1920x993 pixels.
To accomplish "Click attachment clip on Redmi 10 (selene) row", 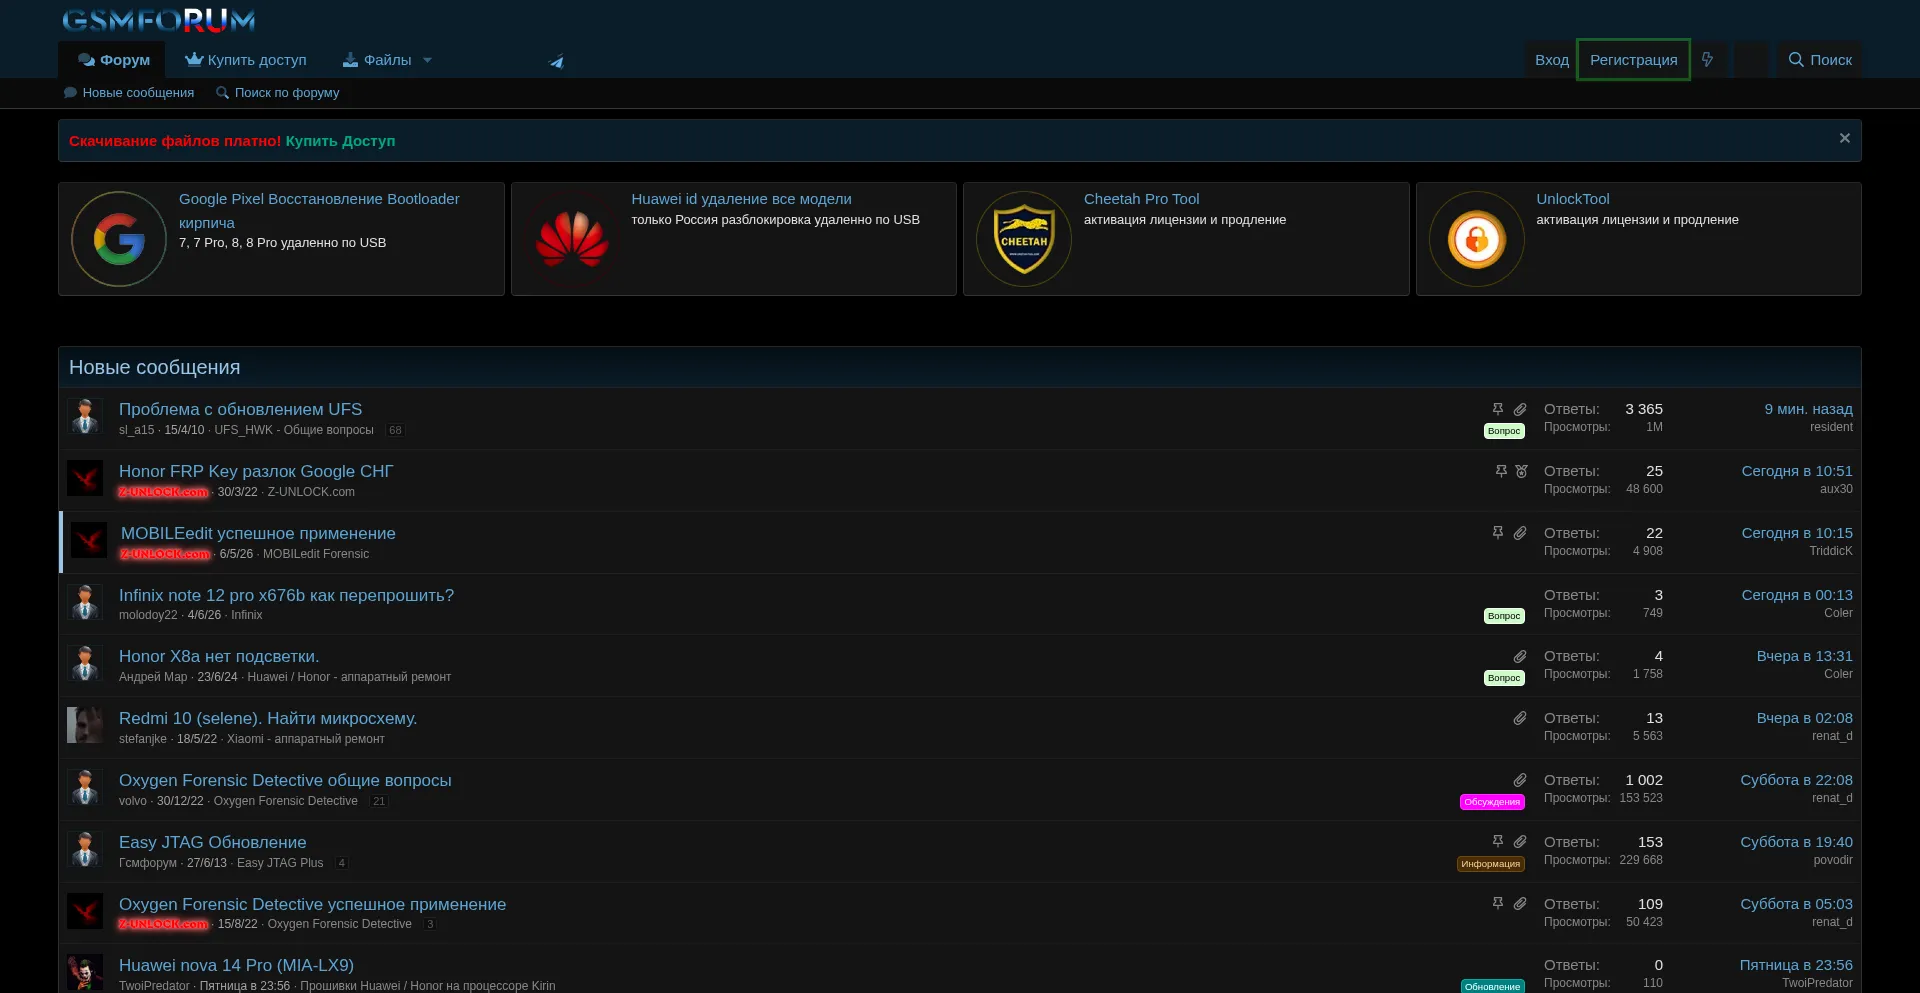I will point(1520,718).
